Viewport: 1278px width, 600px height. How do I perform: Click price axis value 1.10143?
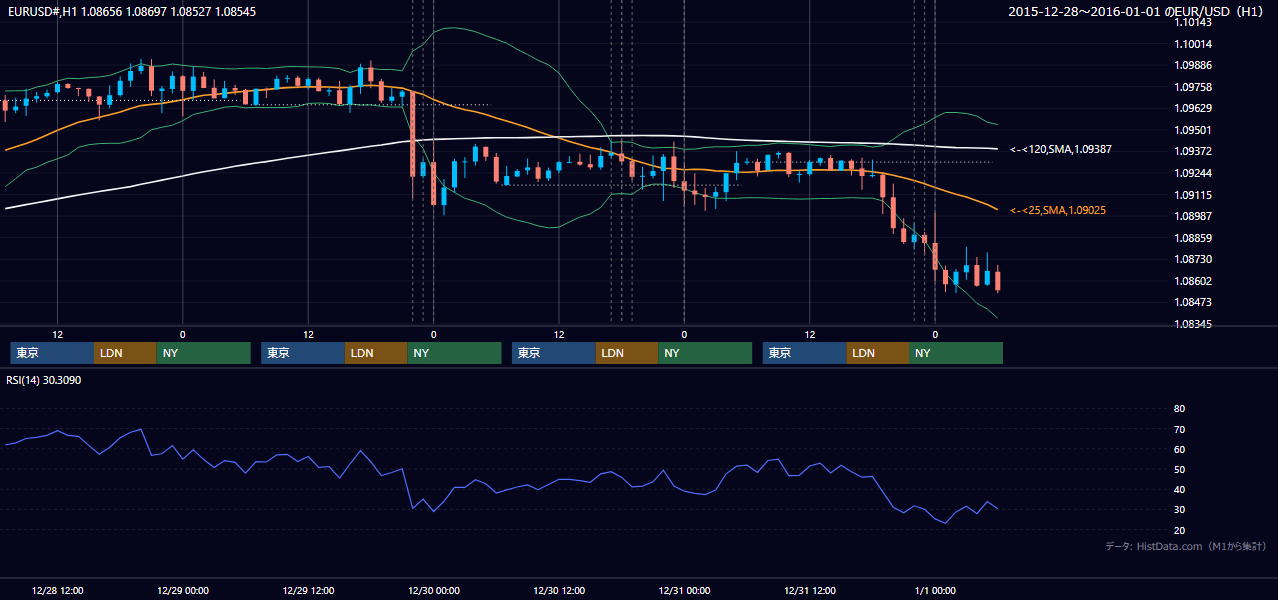point(1192,22)
